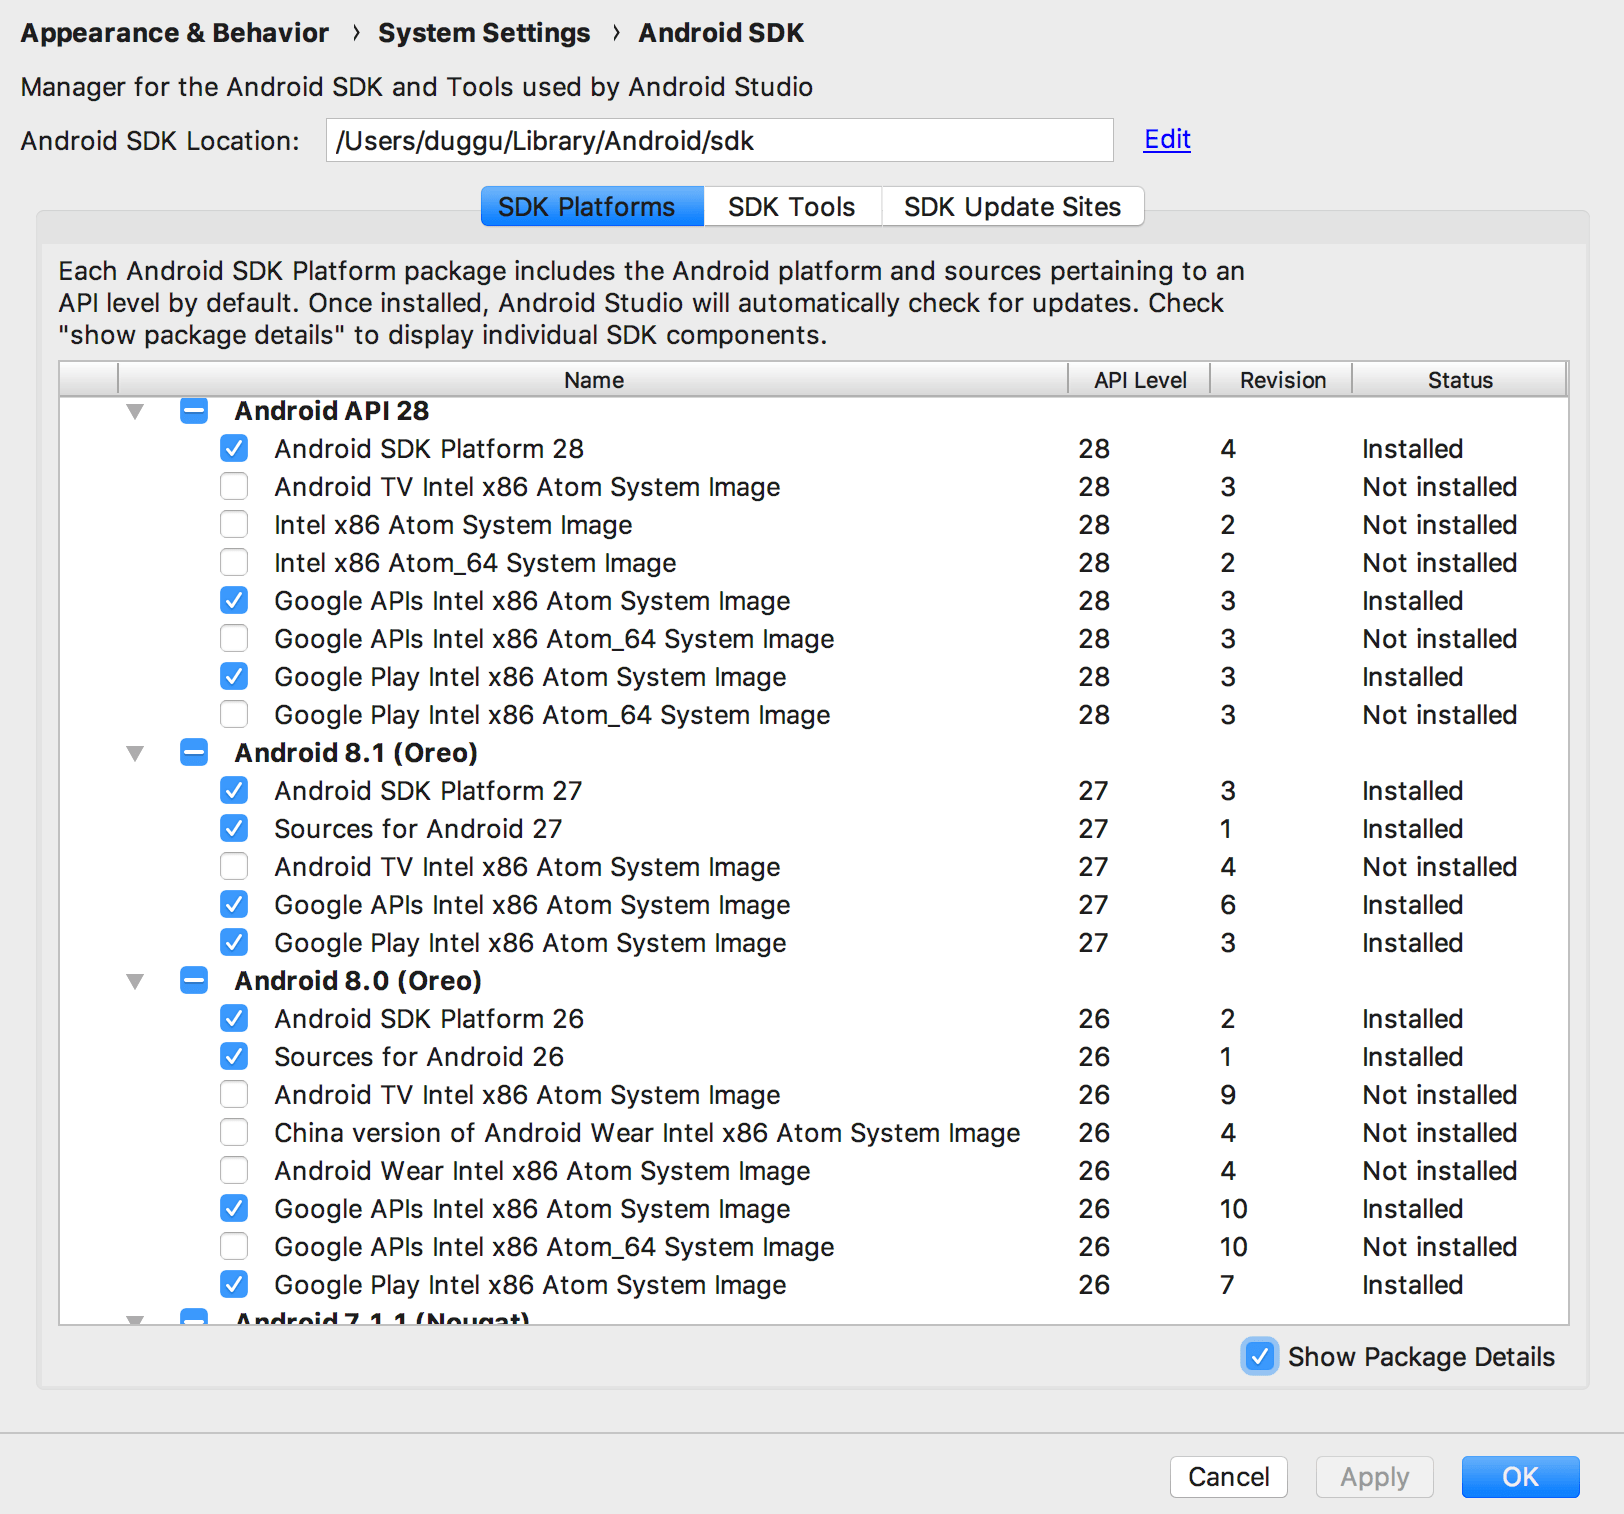Screen dimensions: 1624x1514
Task: Check Android TV Intel x86 Atom image, API 28
Action: click(234, 487)
